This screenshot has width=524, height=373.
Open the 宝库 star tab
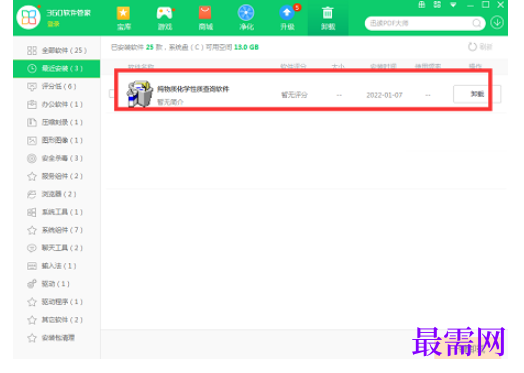(123, 18)
